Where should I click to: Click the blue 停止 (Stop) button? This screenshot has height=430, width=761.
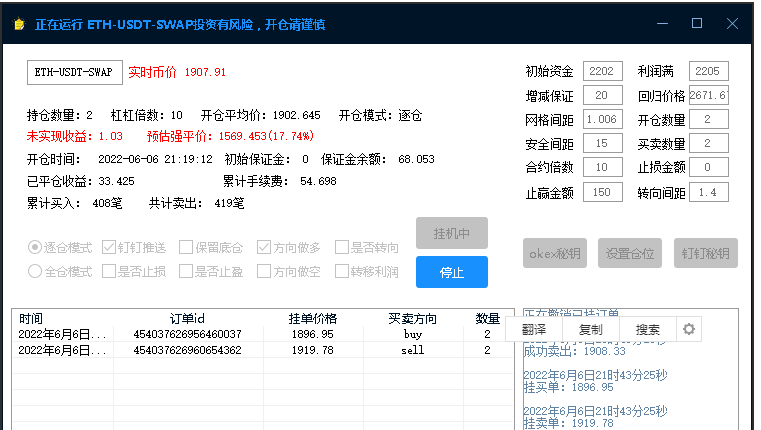tap(451, 272)
